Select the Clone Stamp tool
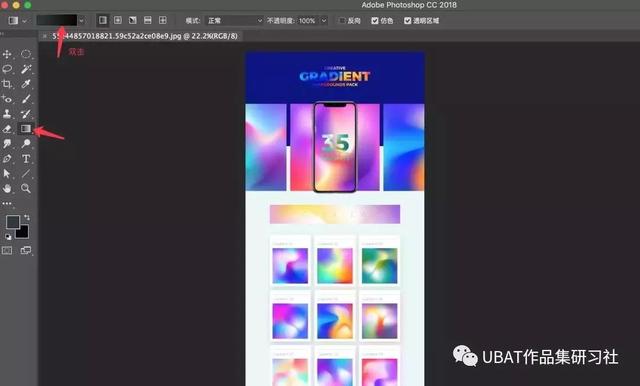 [7, 114]
